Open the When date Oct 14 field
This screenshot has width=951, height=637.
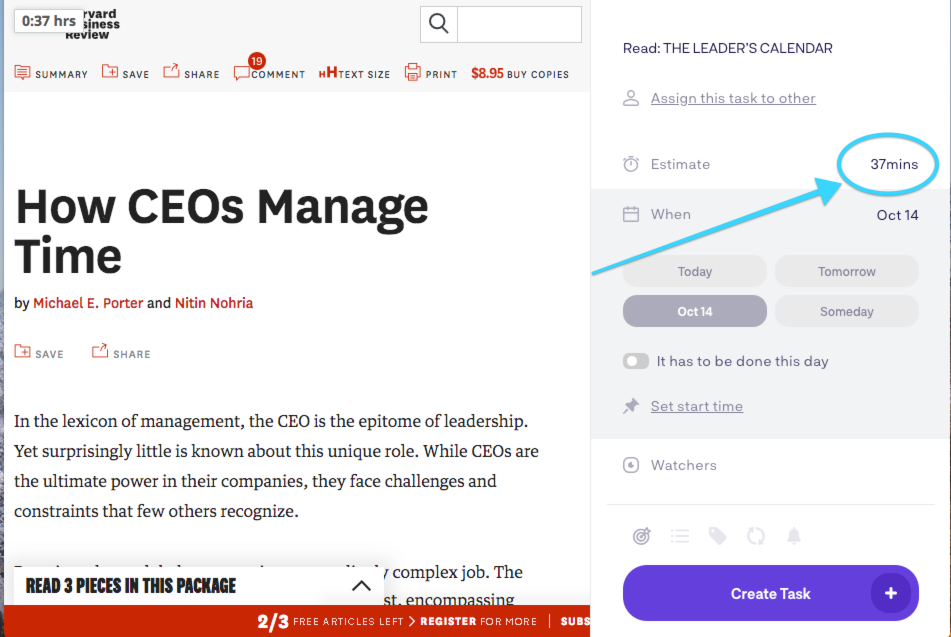click(770, 215)
